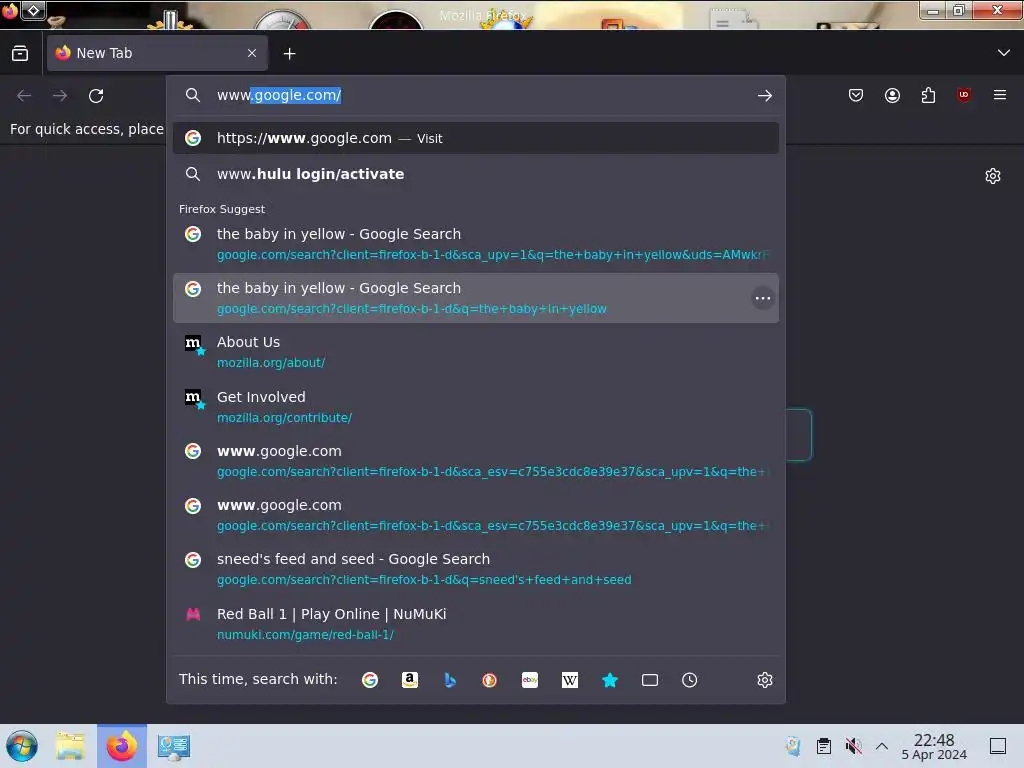Viewport: 1024px width, 768px height.
Task: Open the Get Involved mozilla.org bookmark
Action: [x=475, y=407]
